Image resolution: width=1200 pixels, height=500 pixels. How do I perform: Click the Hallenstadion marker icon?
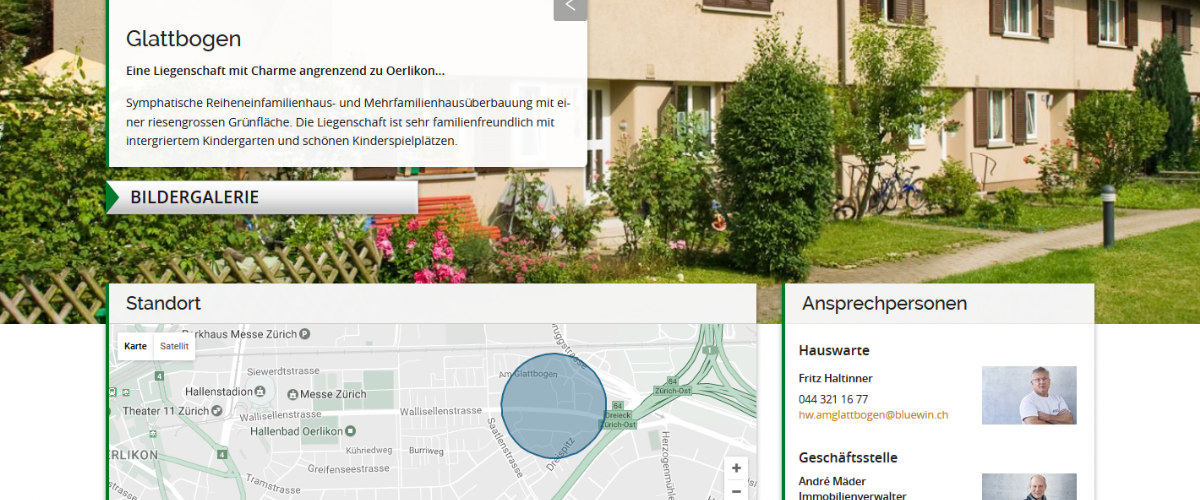click(260, 391)
